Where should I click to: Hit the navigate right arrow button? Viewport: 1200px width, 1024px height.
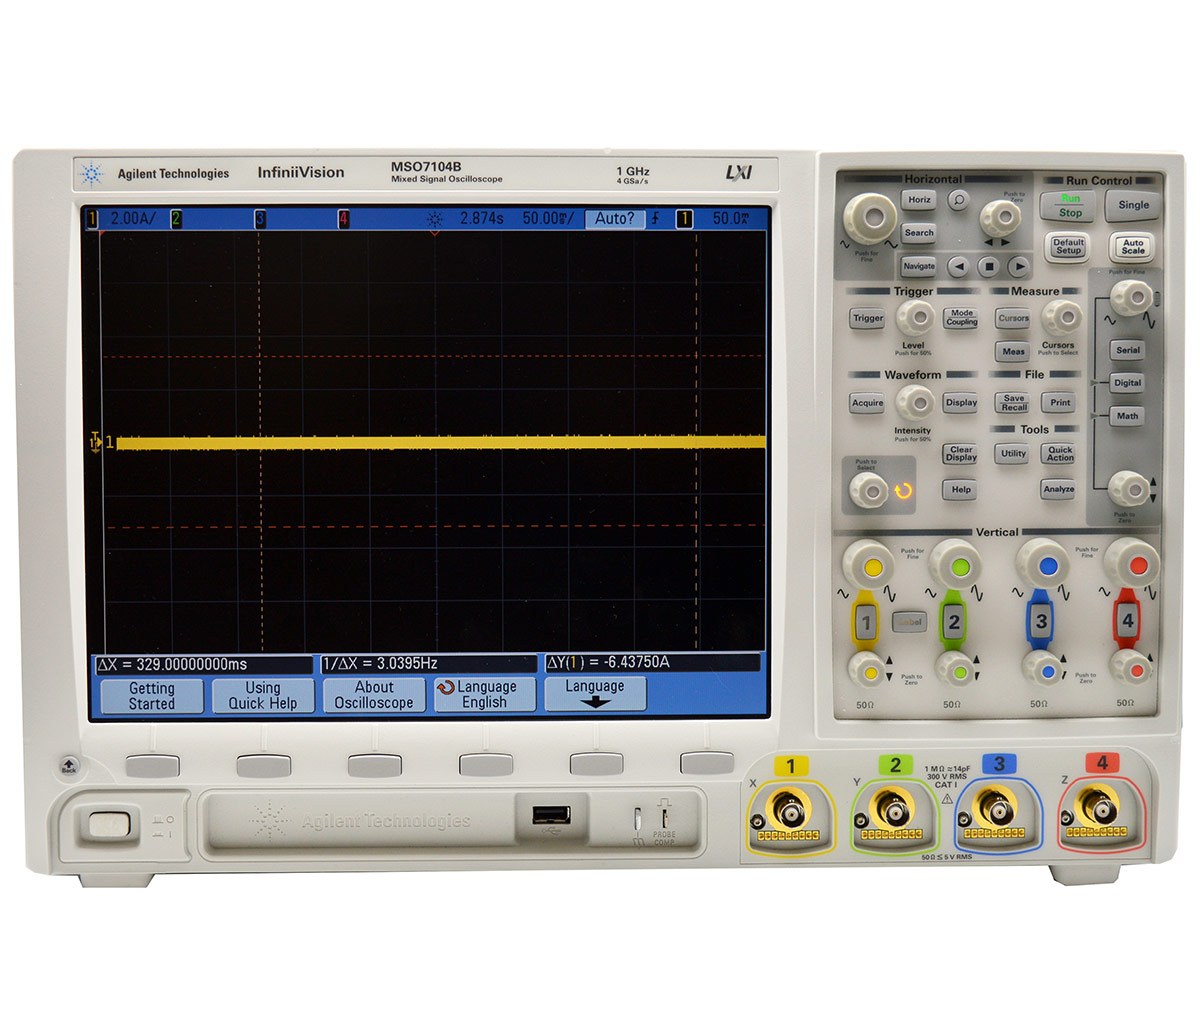(1019, 267)
